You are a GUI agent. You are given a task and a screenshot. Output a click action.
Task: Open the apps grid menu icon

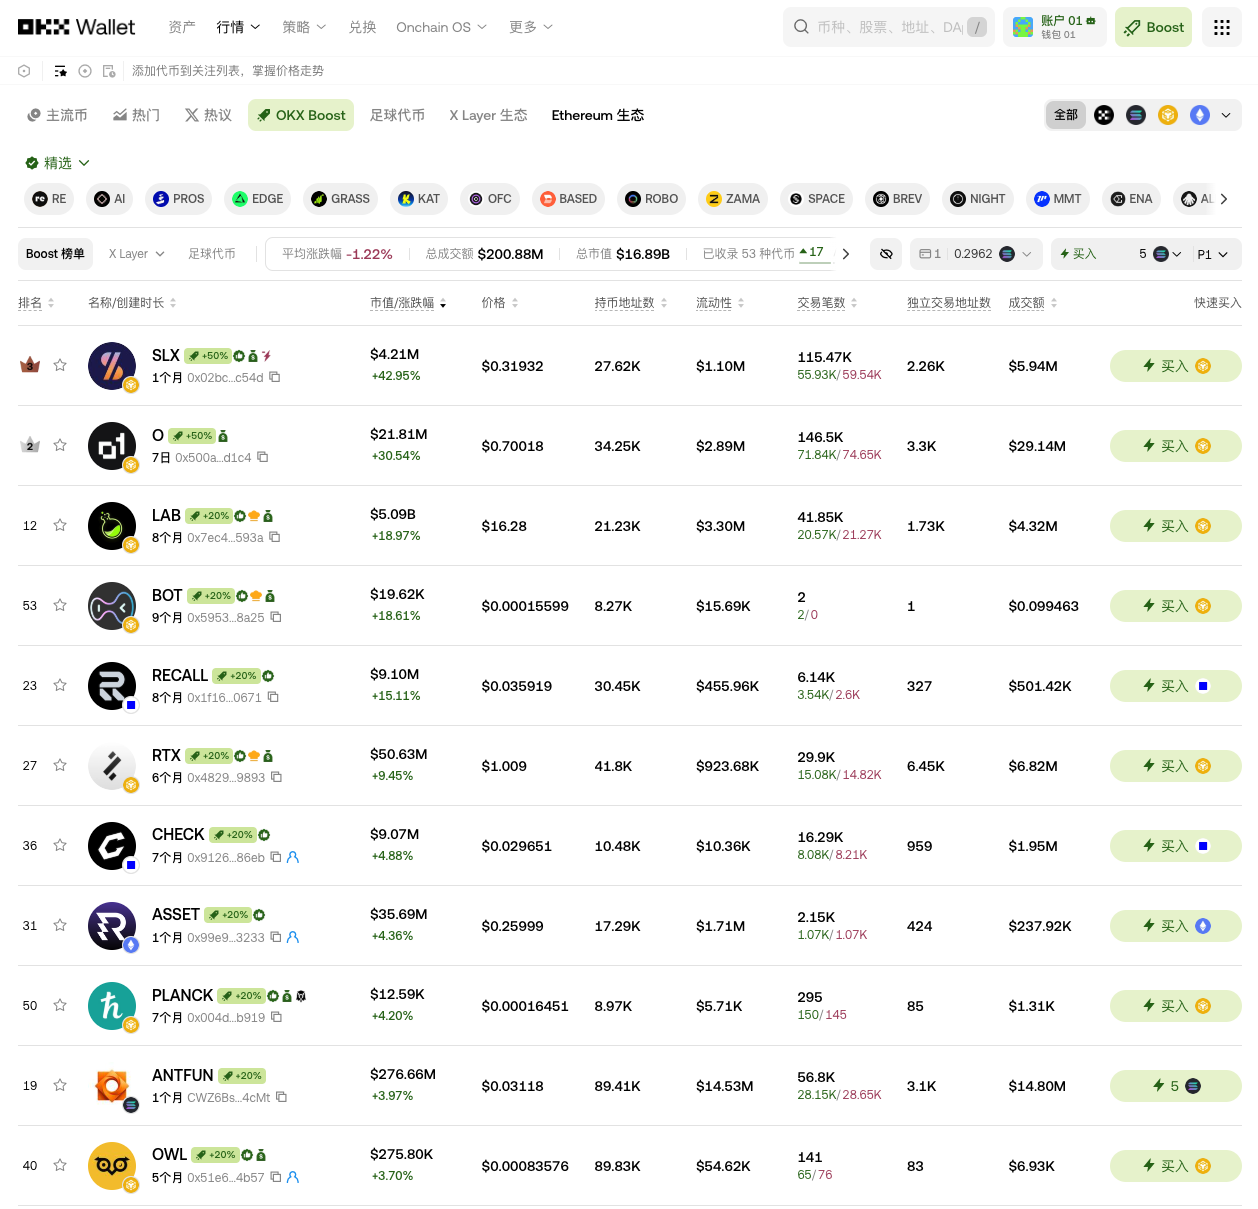pos(1221,27)
